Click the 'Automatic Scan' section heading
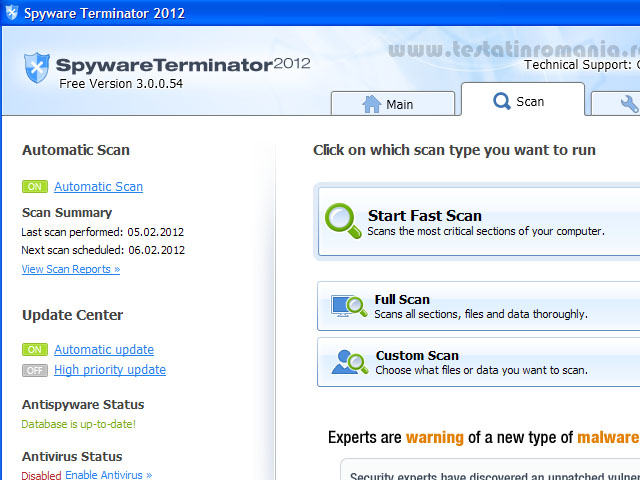Viewport: 640px width, 480px height. coord(76,150)
